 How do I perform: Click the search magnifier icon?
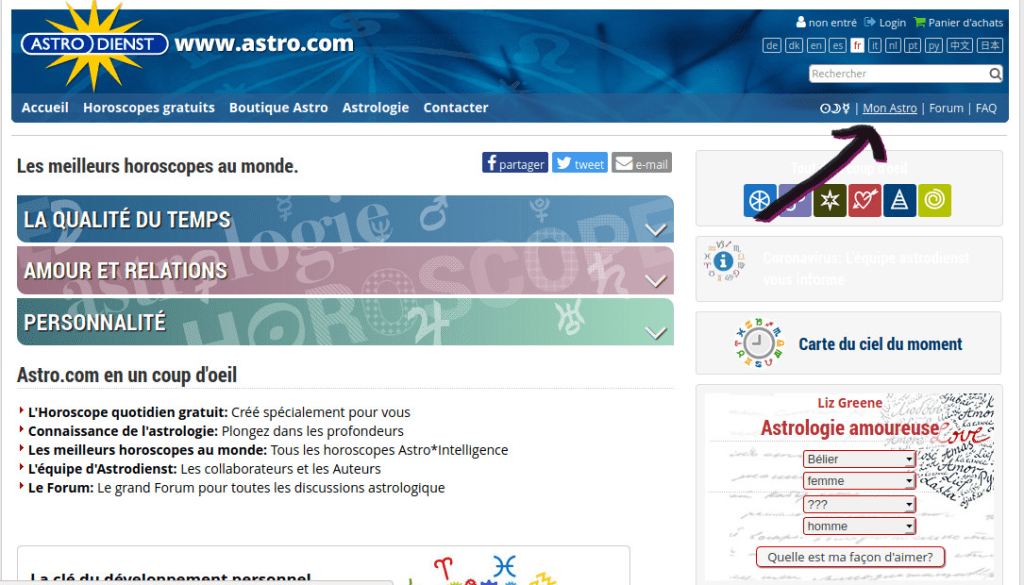995,73
